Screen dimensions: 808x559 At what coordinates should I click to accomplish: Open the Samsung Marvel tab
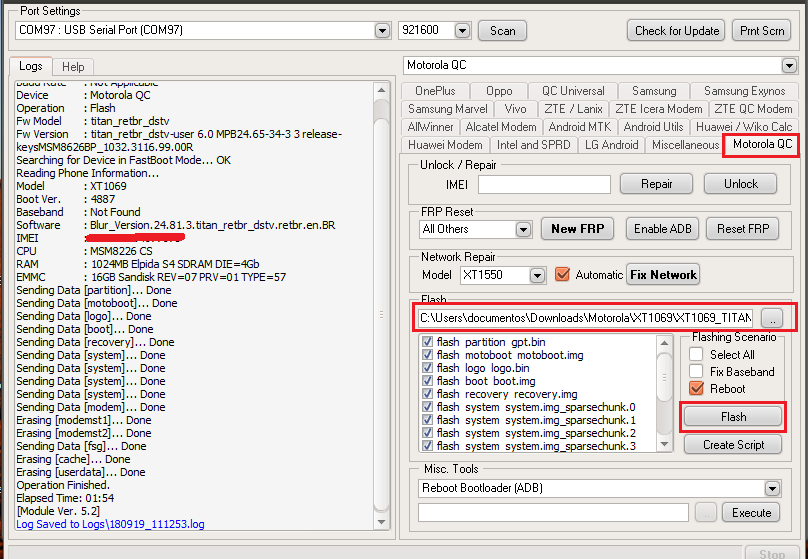pos(447,109)
